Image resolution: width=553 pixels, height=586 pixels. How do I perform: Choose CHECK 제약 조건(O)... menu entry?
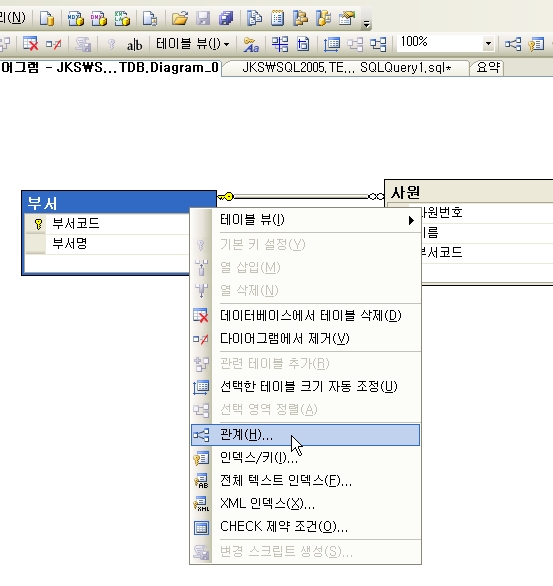pyautogui.click(x=306, y=527)
